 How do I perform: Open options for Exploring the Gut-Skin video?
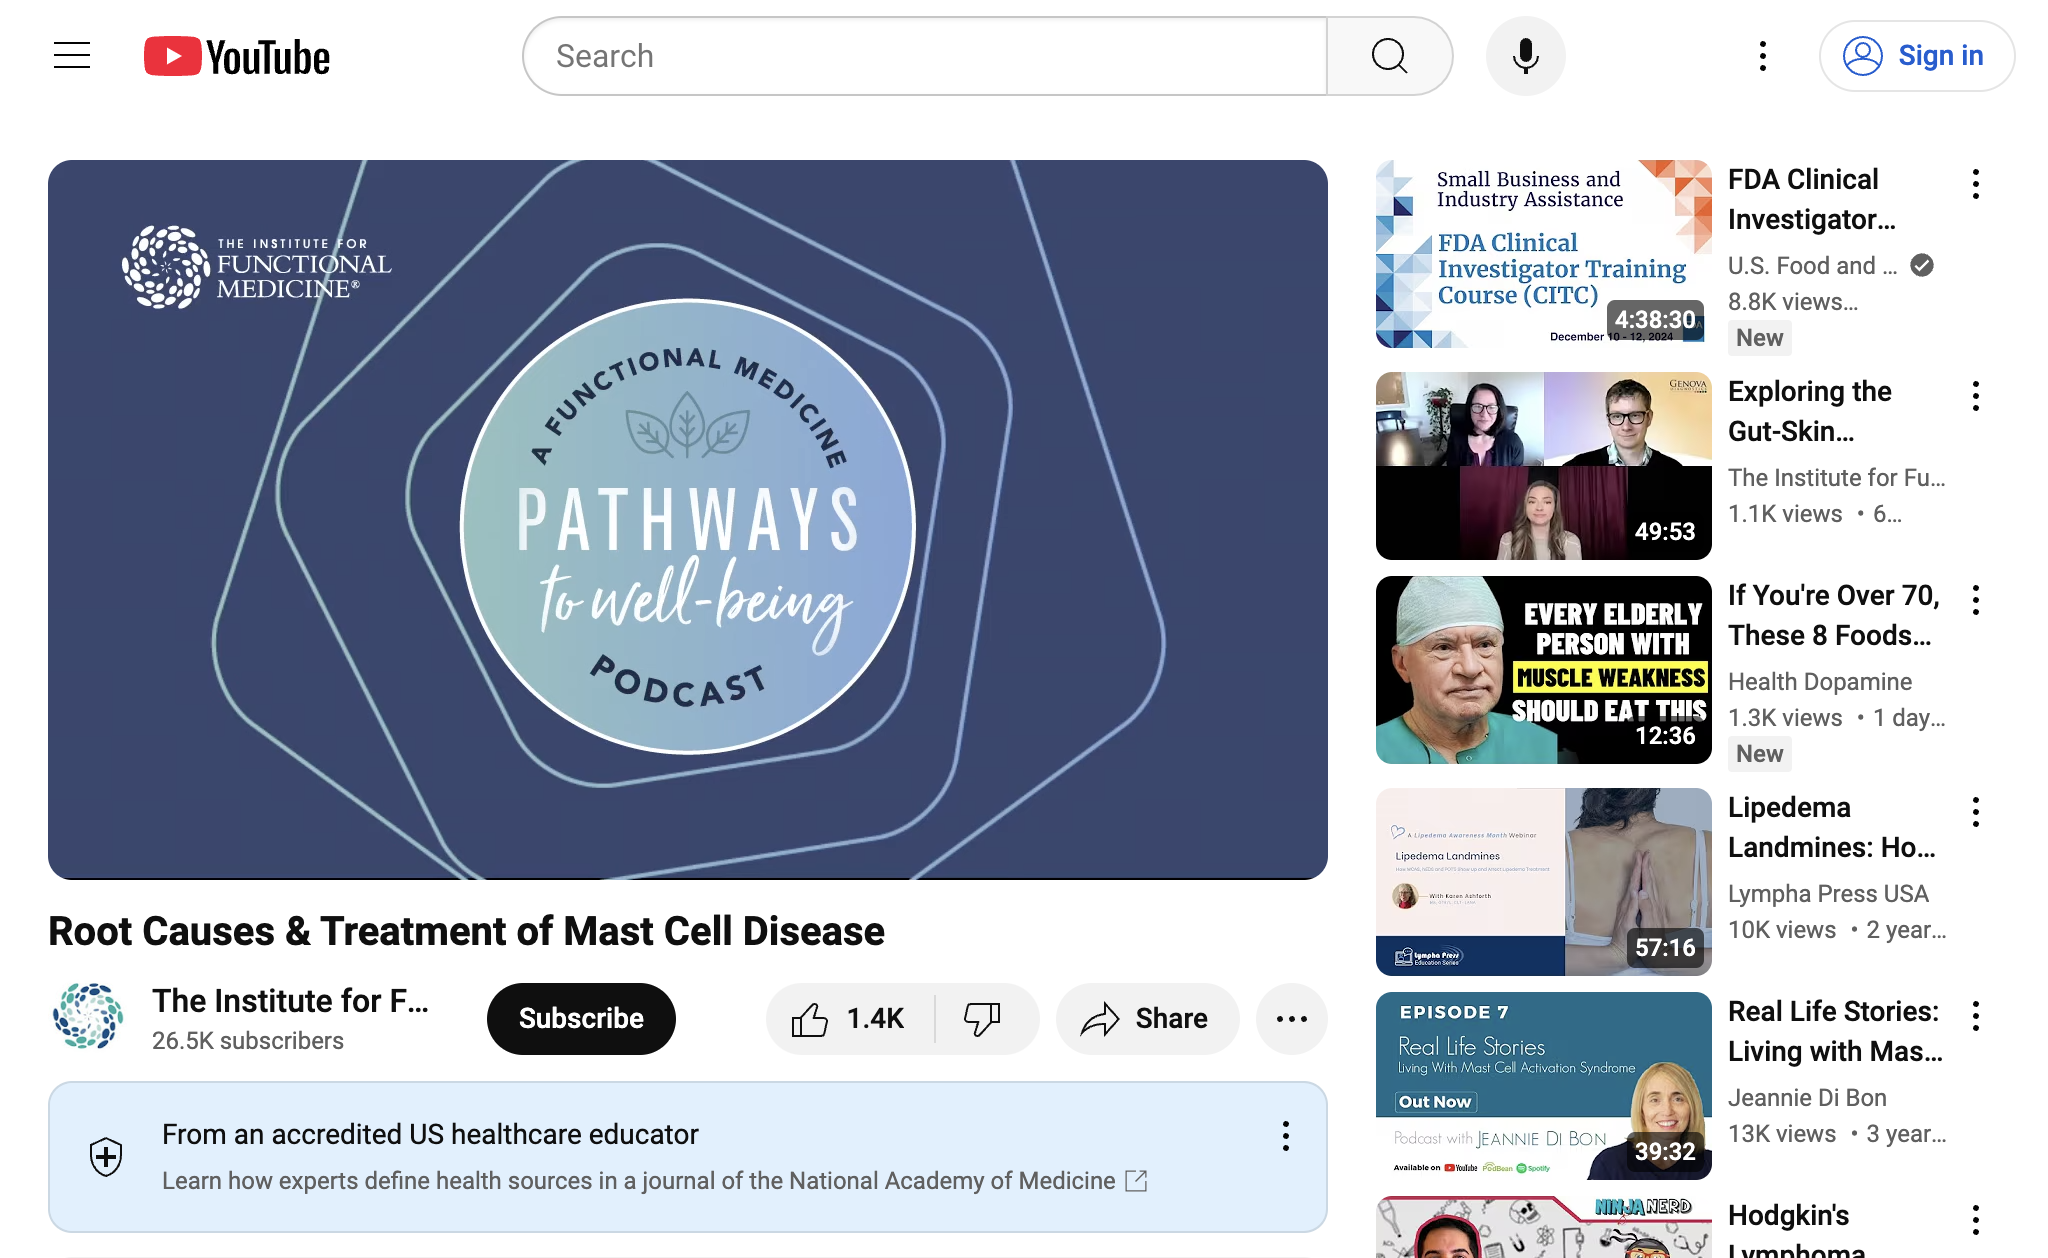[x=1975, y=396]
